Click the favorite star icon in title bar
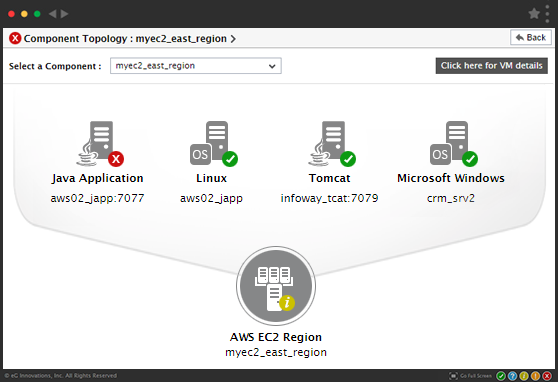This screenshot has height=382, width=558. pos(534,14)
